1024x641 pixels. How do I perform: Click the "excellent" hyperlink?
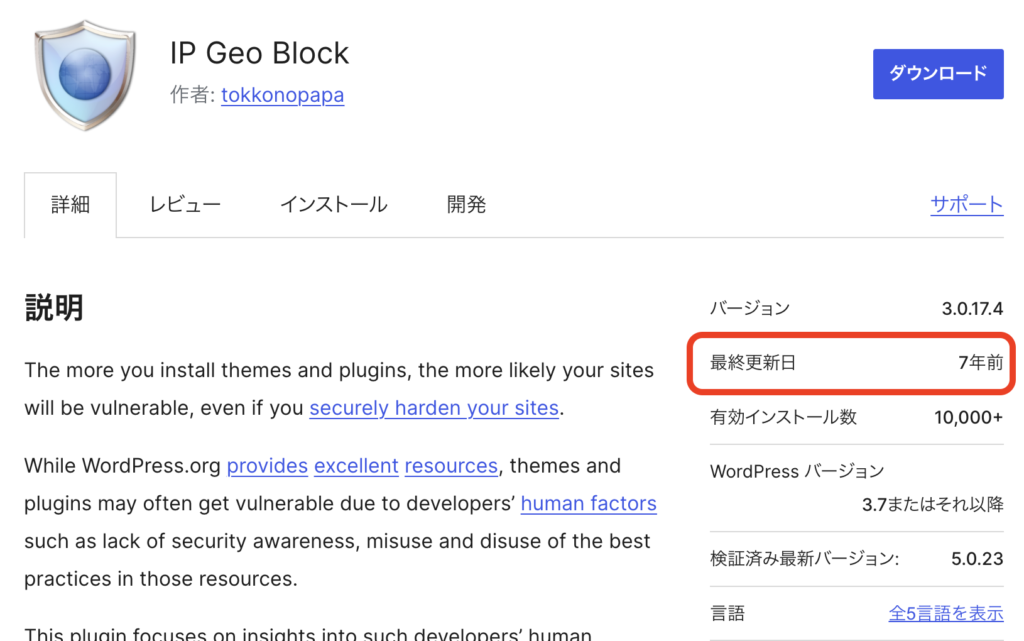356,466
